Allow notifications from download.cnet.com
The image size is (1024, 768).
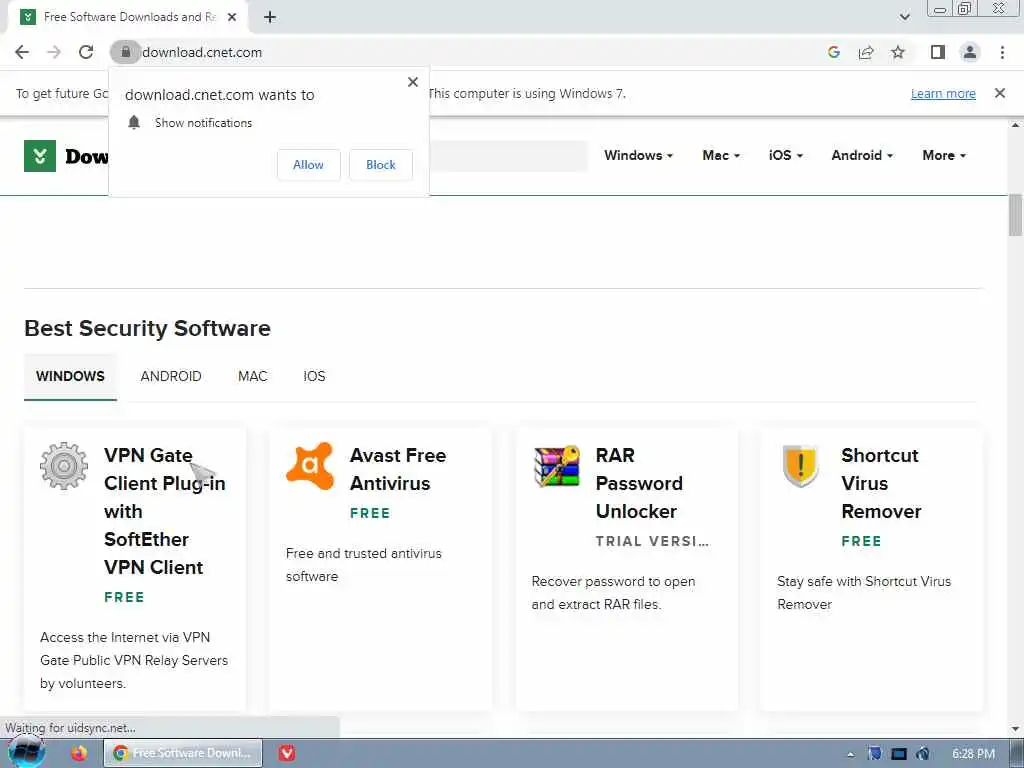tap(308, 165)
